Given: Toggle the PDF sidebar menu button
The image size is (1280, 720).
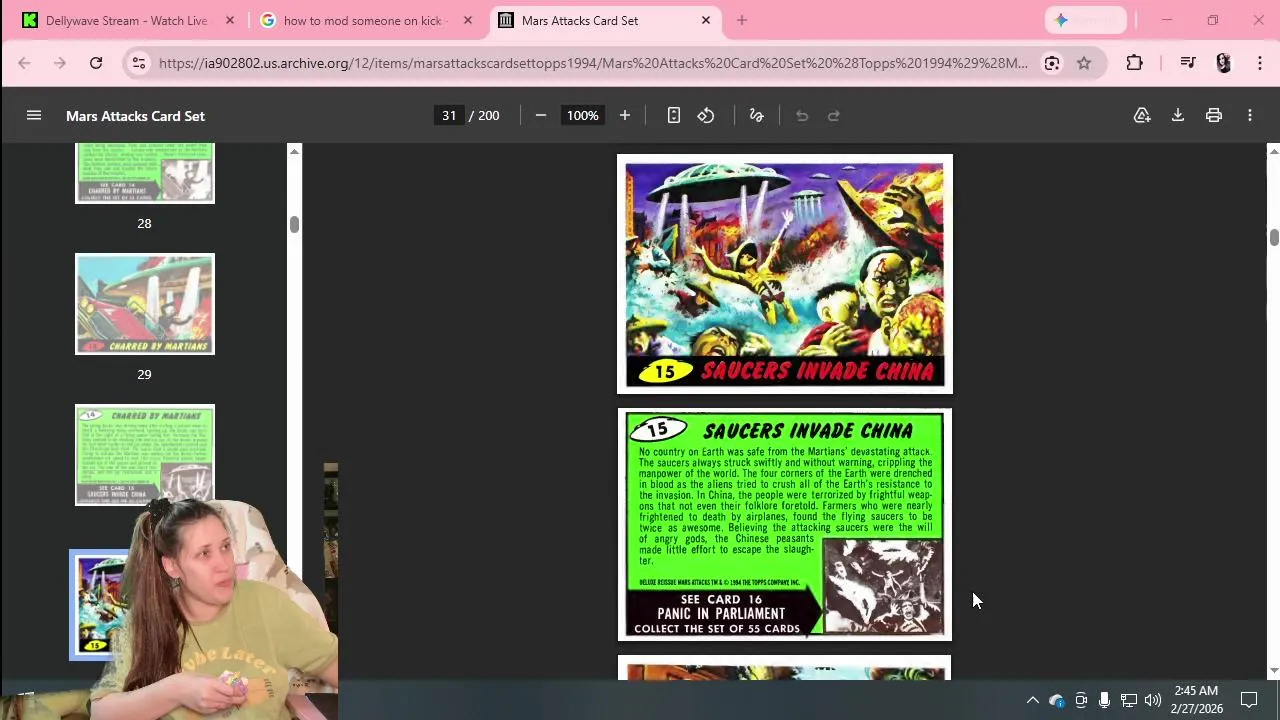Looking at the screenshot, I should click(34, 116).
